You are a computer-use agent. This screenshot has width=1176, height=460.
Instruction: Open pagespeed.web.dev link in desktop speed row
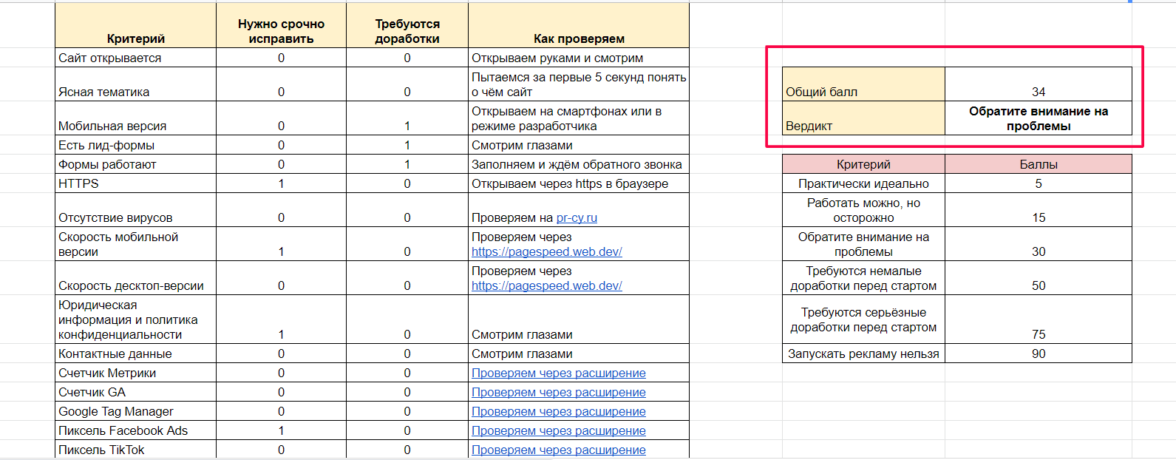click(546, 286)
